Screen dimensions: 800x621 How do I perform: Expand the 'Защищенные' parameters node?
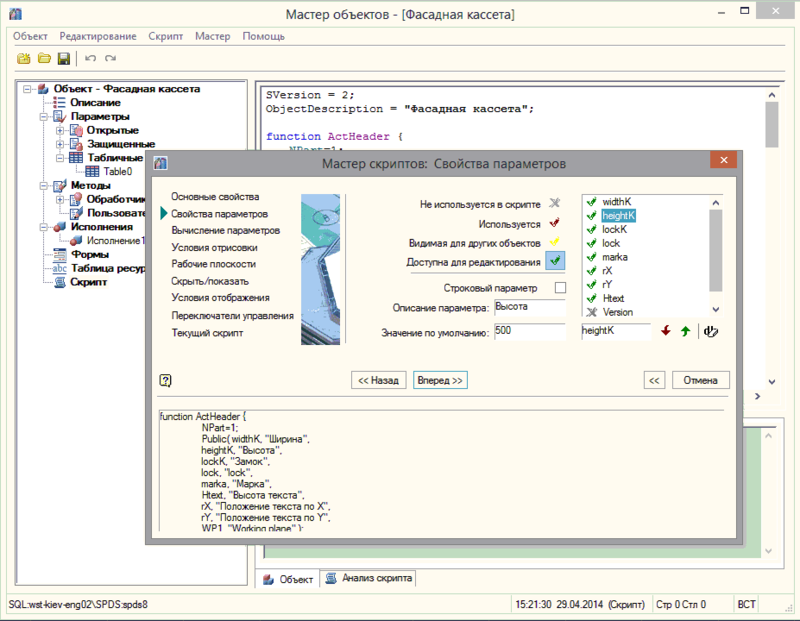click(60, 144)
